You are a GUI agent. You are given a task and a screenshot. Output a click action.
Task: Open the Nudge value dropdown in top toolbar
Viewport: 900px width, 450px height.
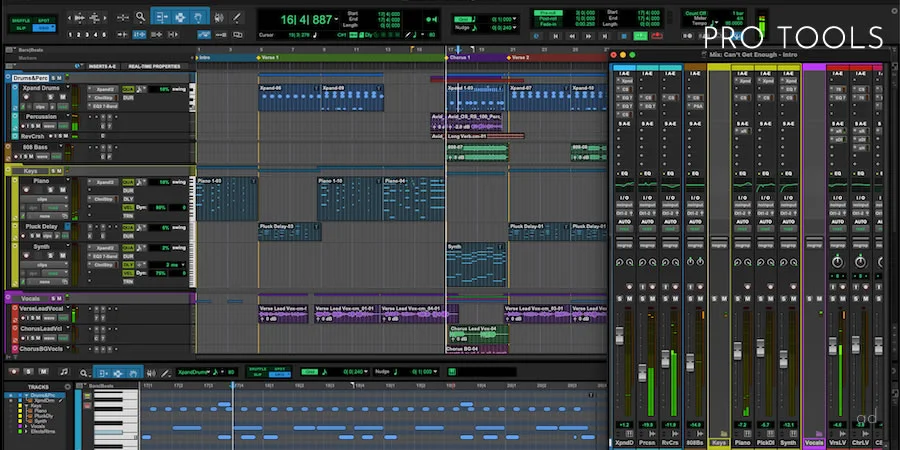pos(514,27)
